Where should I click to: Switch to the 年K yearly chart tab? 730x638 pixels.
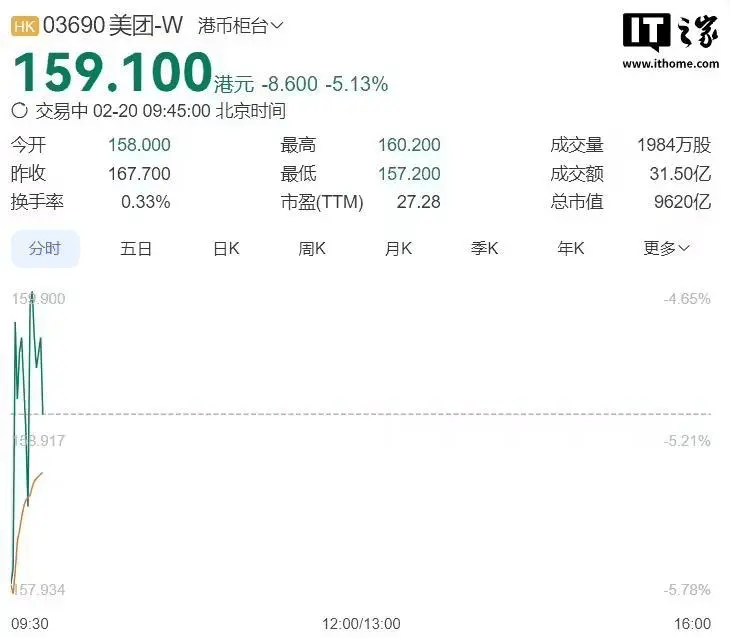tap(571, 248)
